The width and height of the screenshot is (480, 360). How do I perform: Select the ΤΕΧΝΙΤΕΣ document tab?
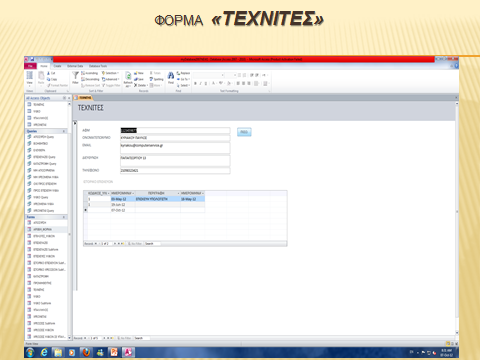pyautogui.click(x=83, y=98)
